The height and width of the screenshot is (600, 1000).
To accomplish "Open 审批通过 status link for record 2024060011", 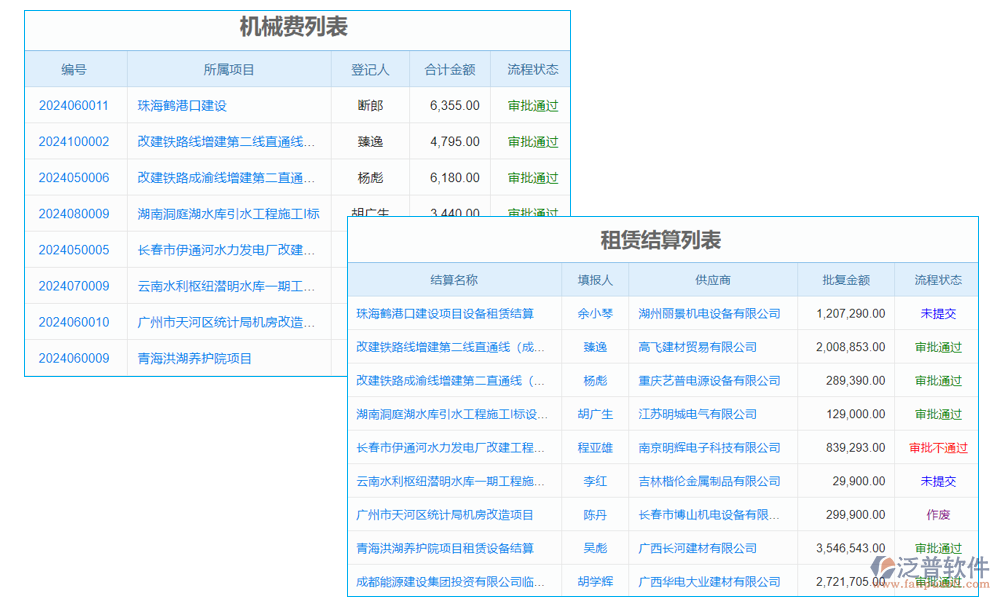I will [530, 105].
